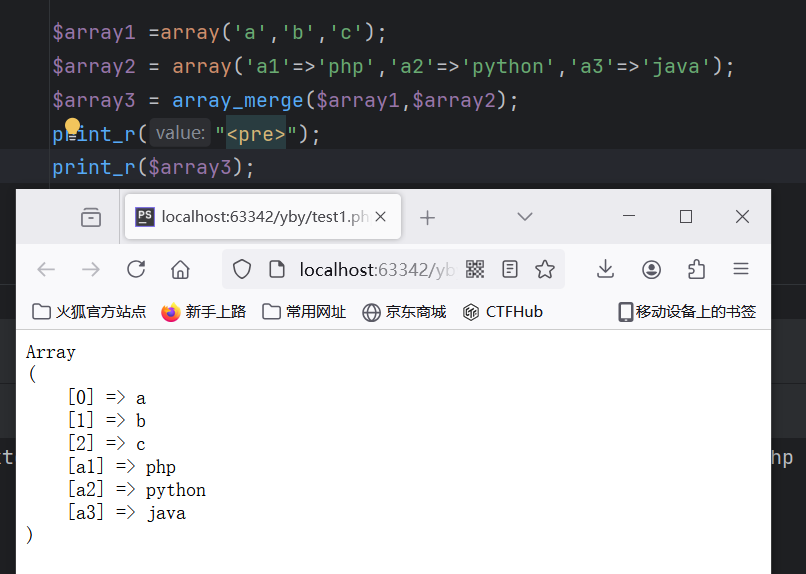This screenshot has height=574, width=806.
Task: Expand the list all tabs chevron
Action: (524, 217)
